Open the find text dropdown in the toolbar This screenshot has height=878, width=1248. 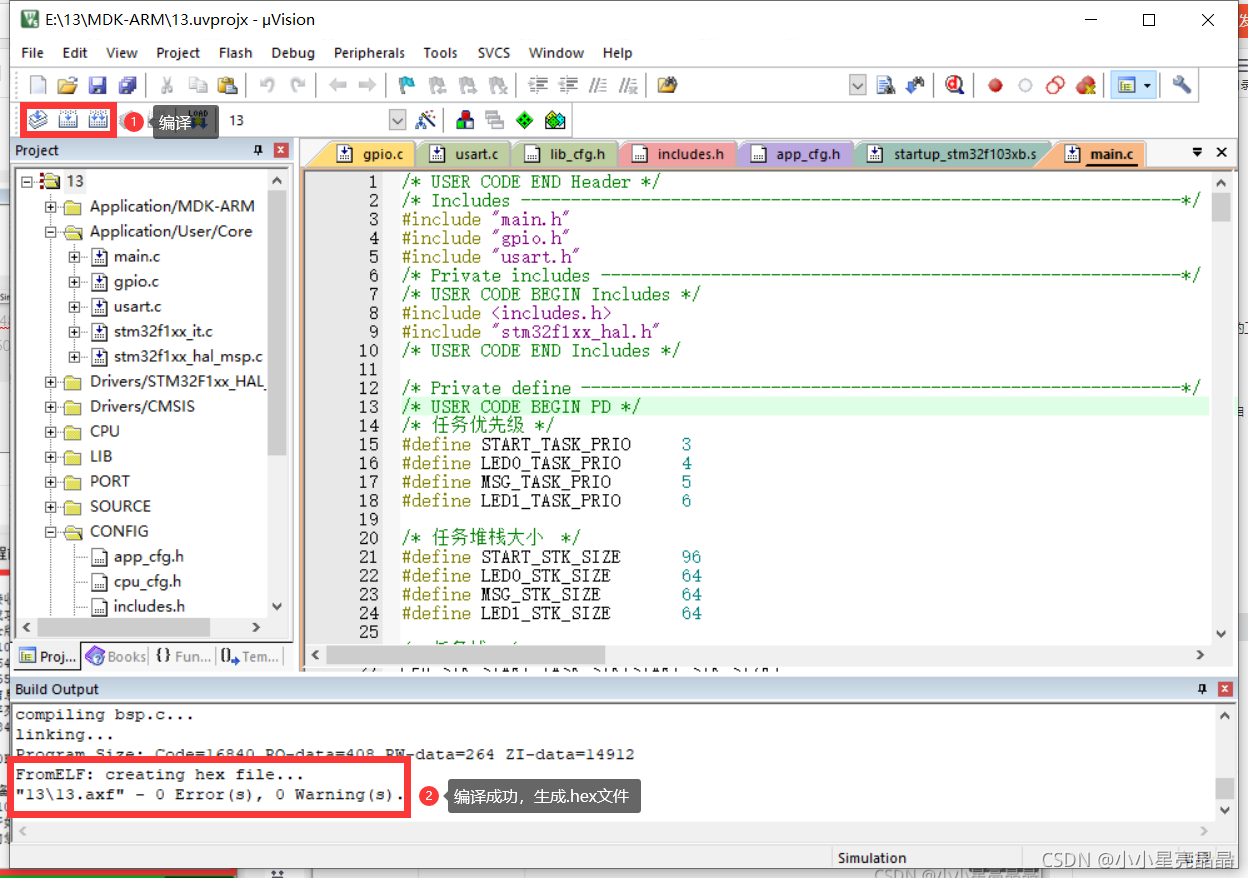pos(858,86)
